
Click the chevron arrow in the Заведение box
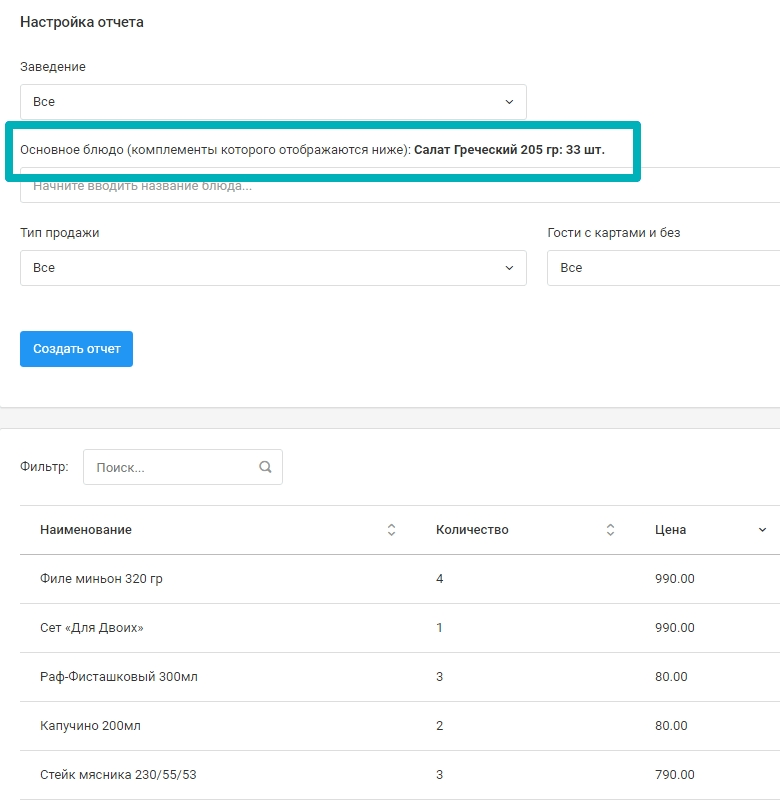point(509,102)
